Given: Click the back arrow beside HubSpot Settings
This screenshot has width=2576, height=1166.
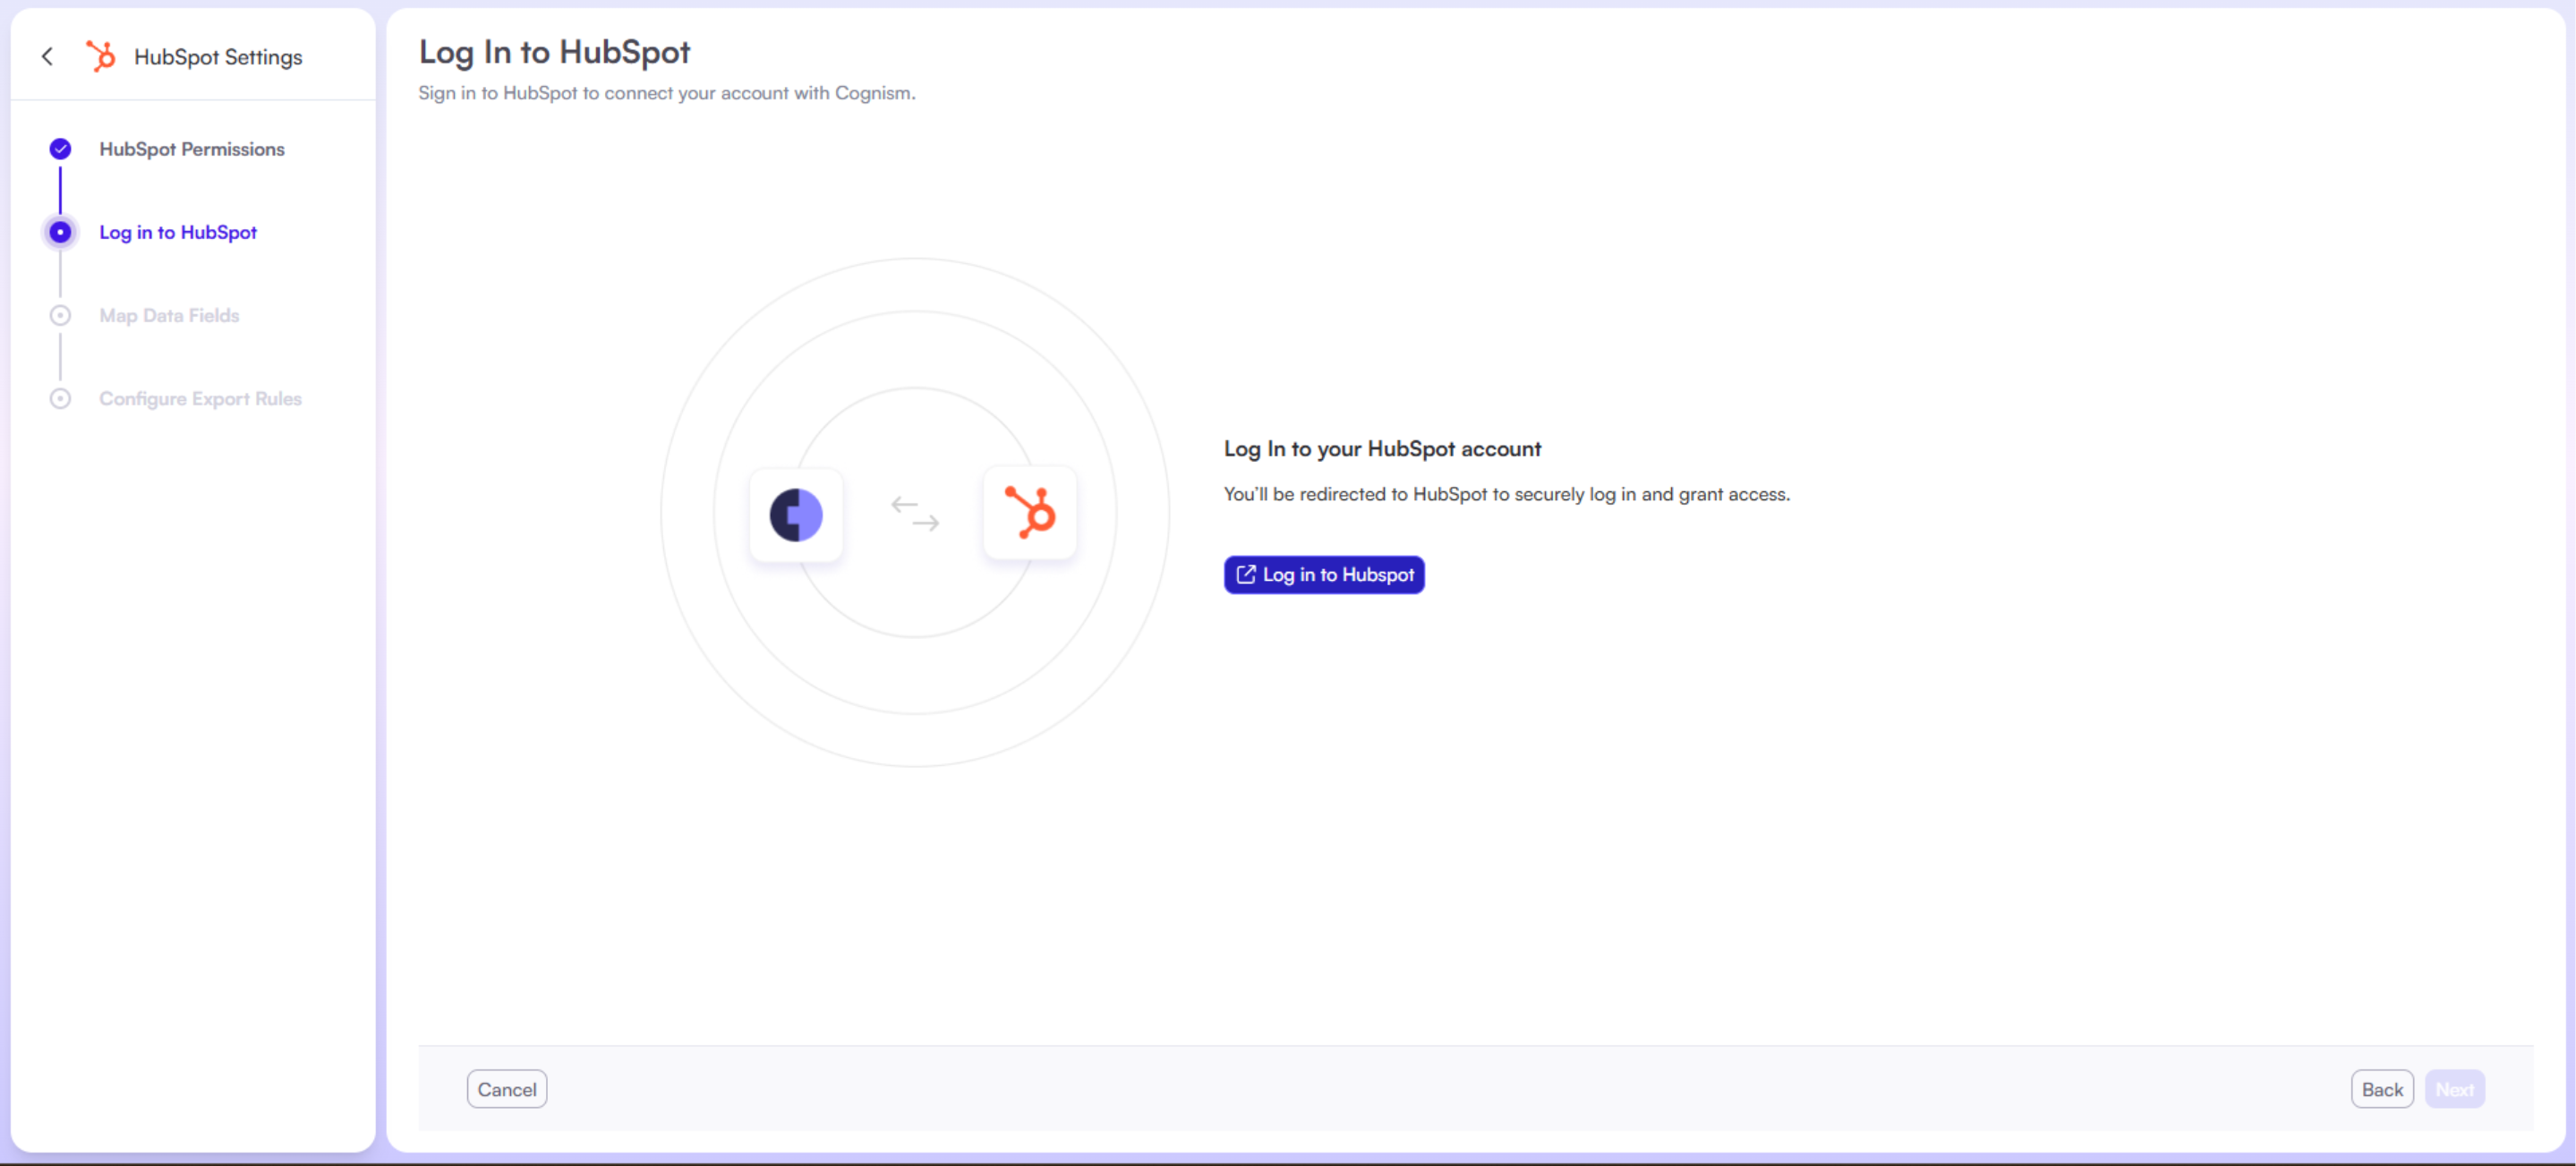Looking at the screenshot, I should (x=47, y=57).
